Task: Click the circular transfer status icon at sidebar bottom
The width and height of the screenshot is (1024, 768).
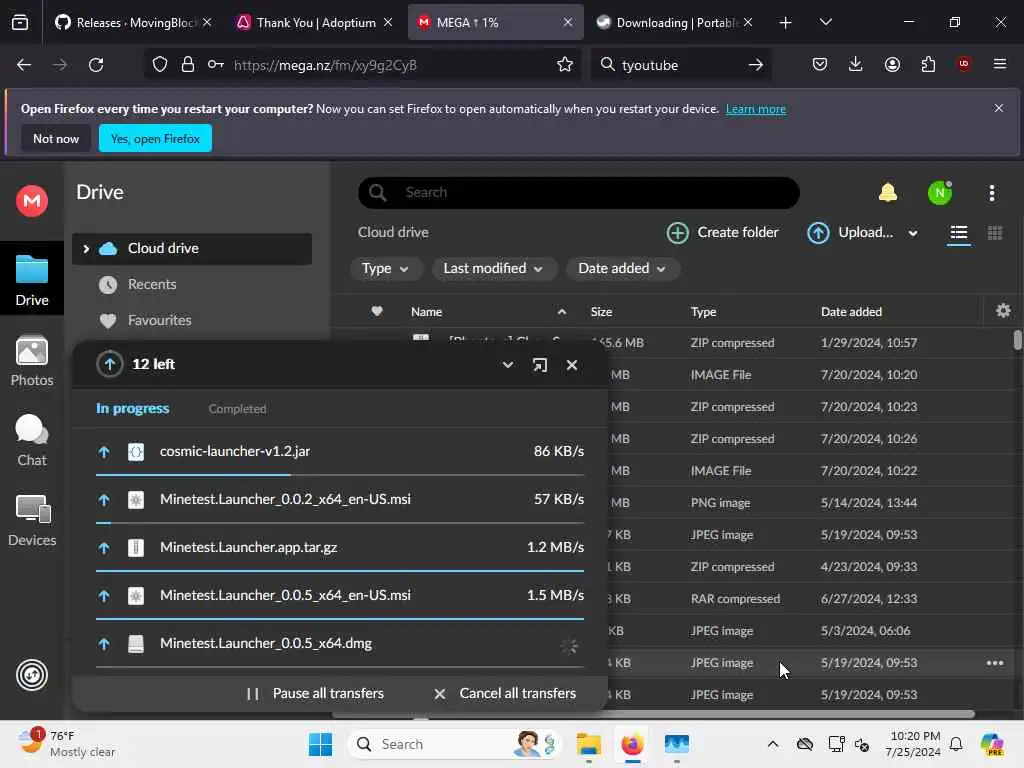Action: pos(32,675)
